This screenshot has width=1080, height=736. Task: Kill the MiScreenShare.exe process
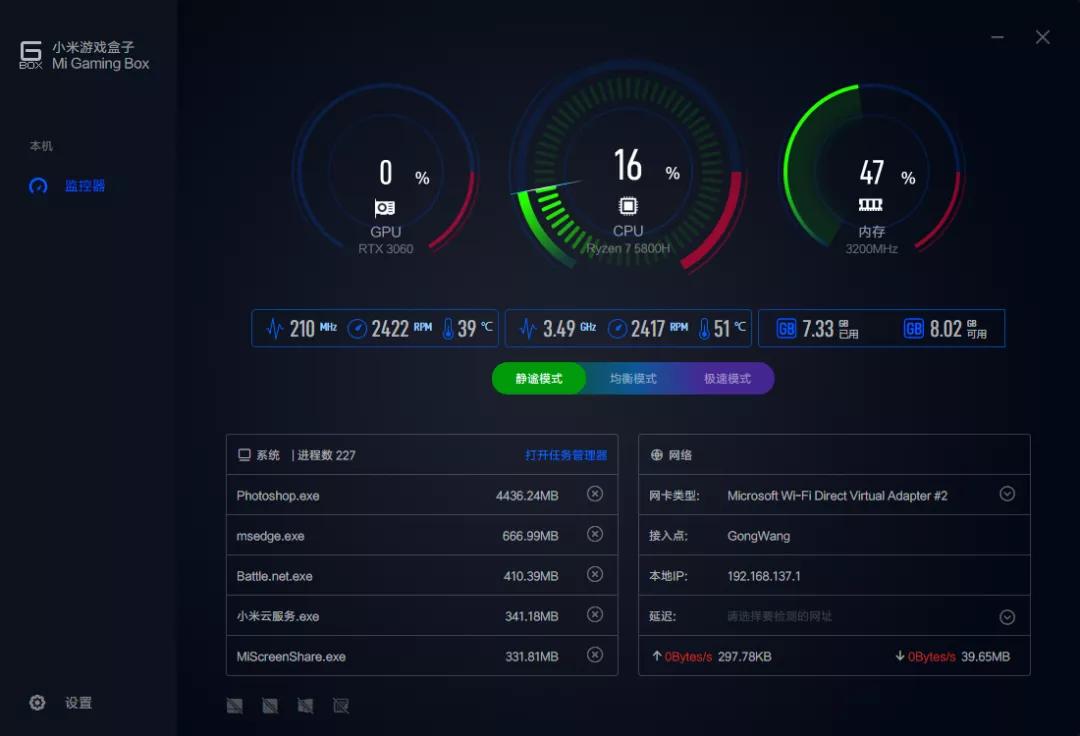tap(595, 655)
